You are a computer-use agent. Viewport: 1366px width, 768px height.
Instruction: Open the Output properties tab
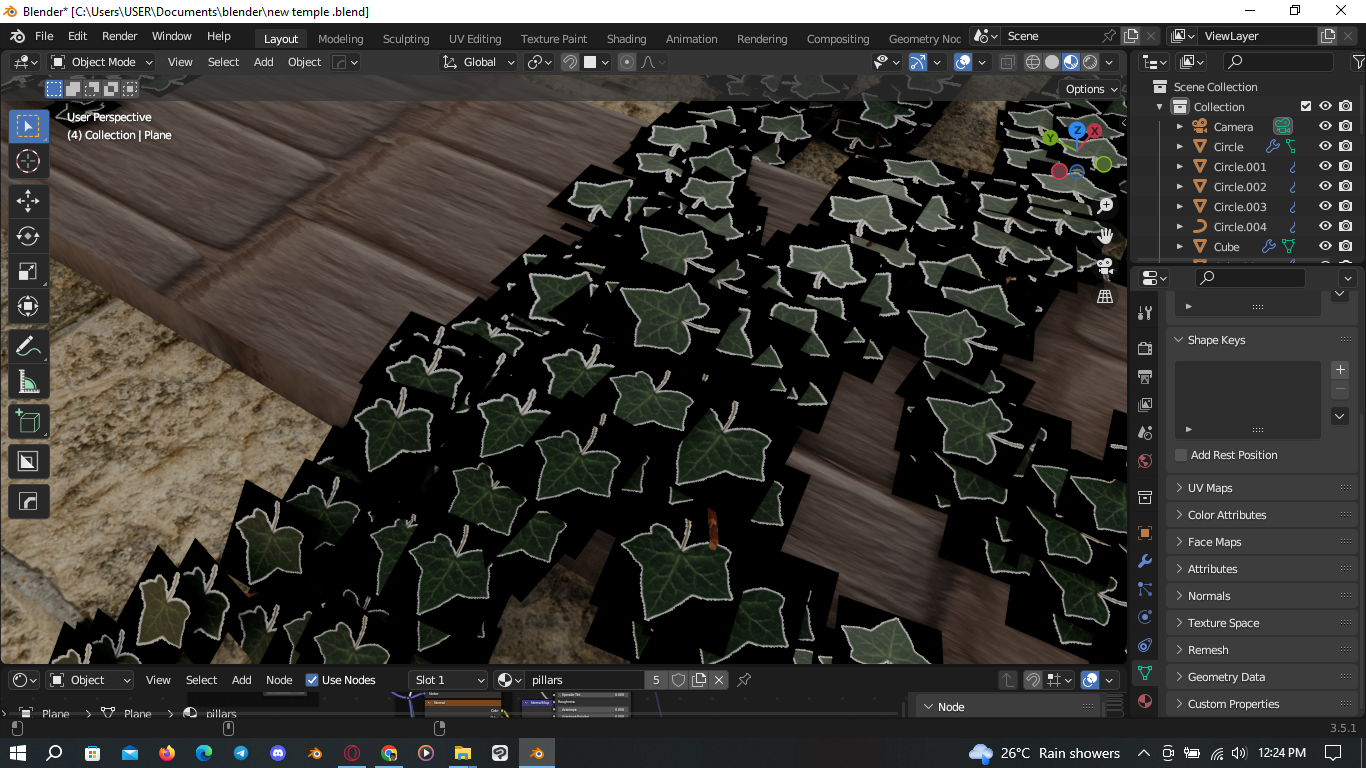point(1145,377)
